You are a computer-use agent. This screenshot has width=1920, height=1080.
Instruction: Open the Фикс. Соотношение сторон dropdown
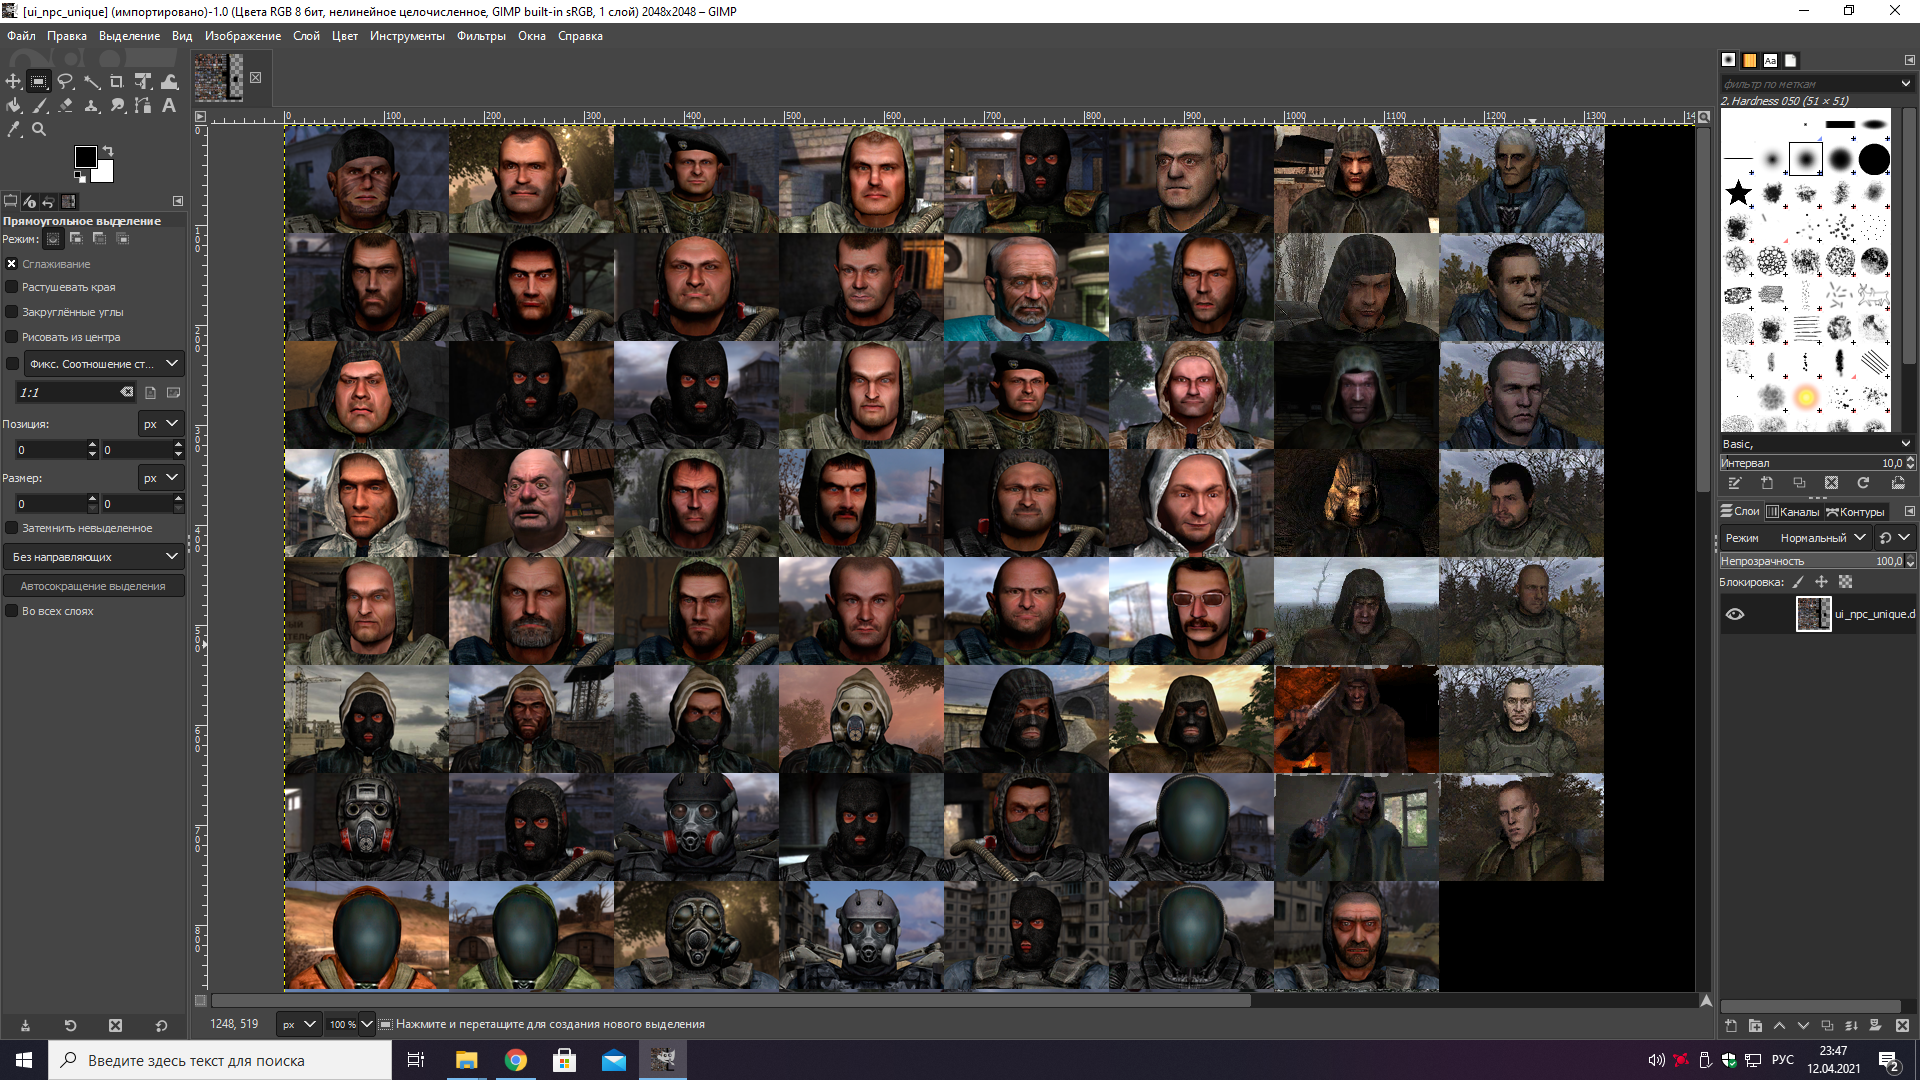click(104, 364)
